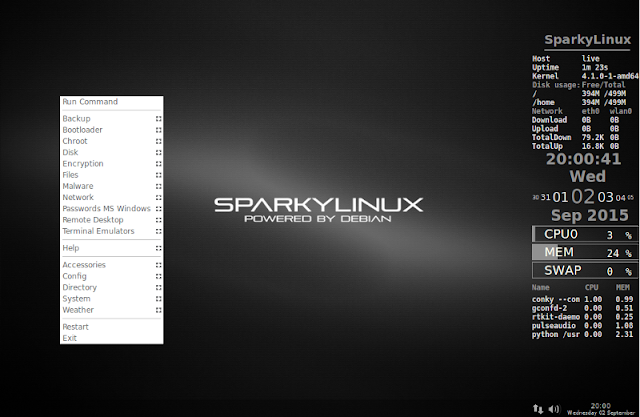Open the Help menu entry
The image size is (640, 417).
pyautogui.click(x=111, y=248)
